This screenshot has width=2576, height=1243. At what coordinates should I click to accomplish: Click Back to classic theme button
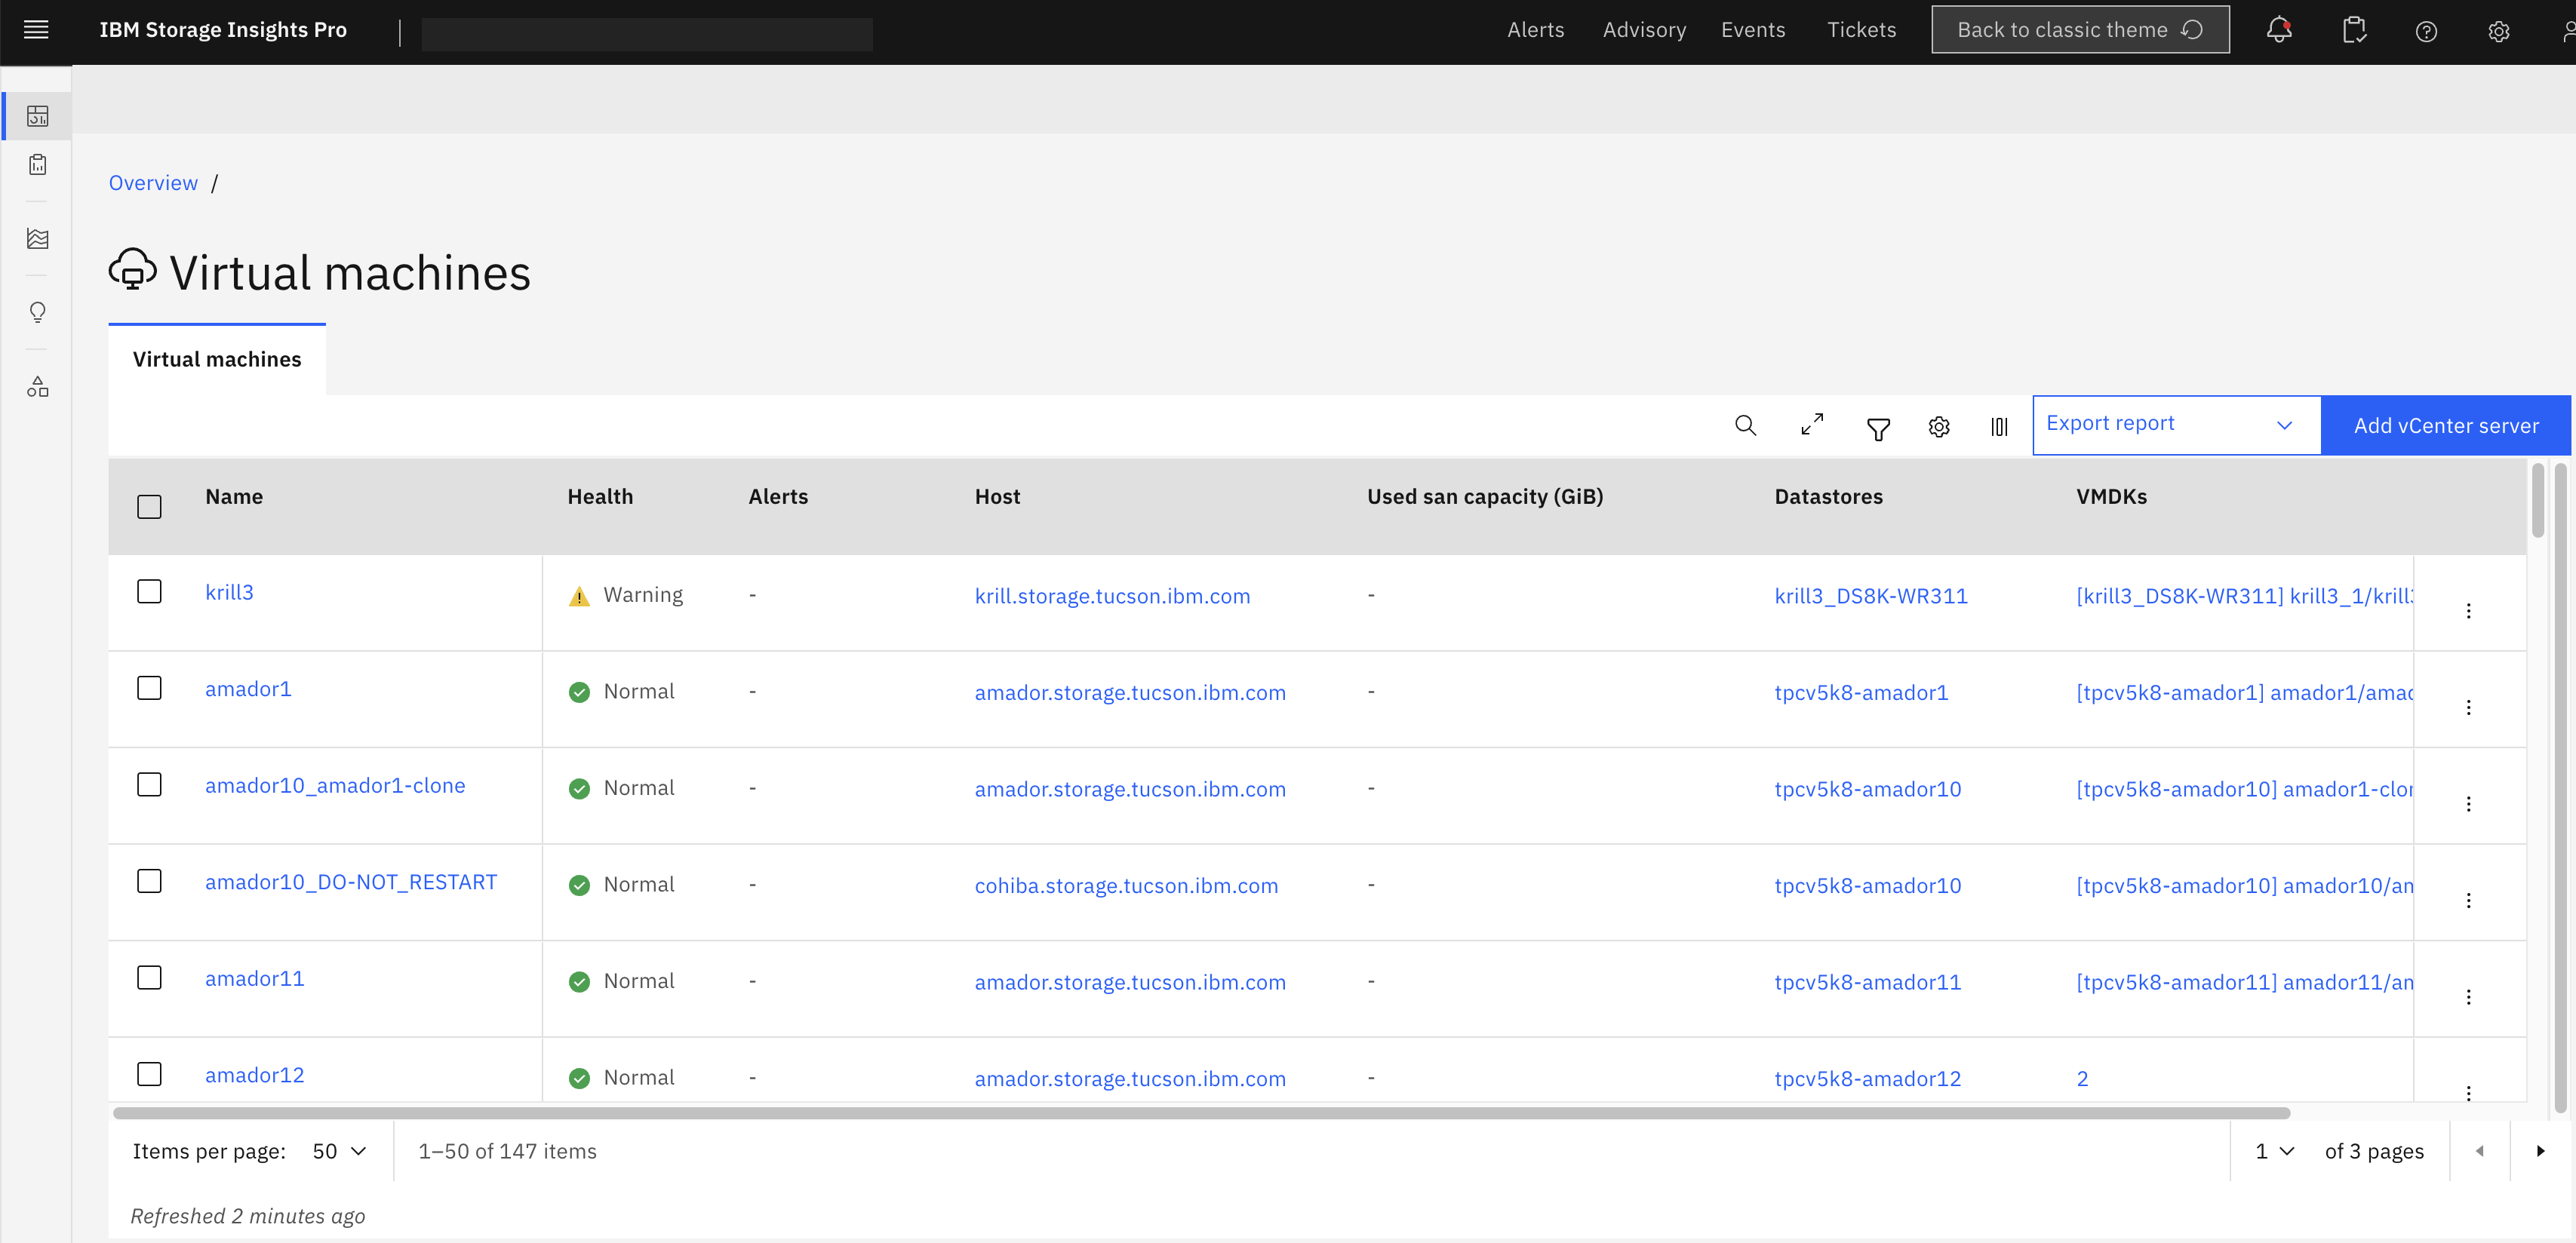(2080, 30)
